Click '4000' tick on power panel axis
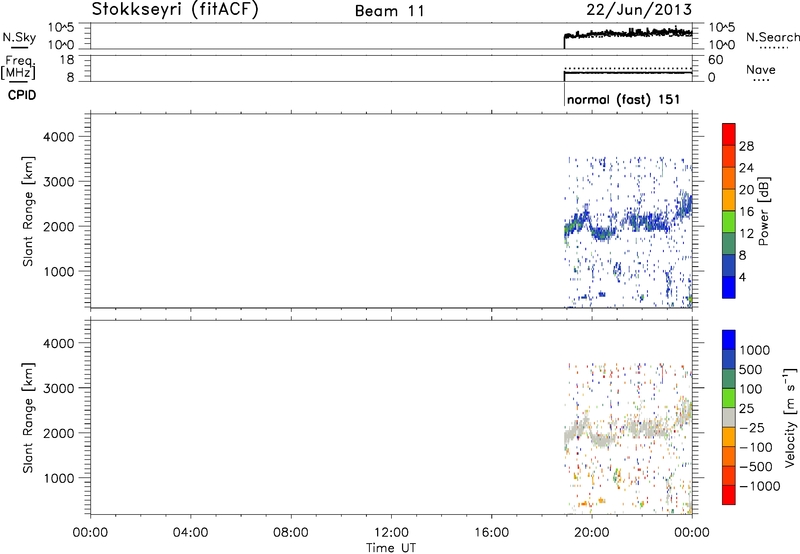This screenshot has height=554, width=800. [58, 137]
